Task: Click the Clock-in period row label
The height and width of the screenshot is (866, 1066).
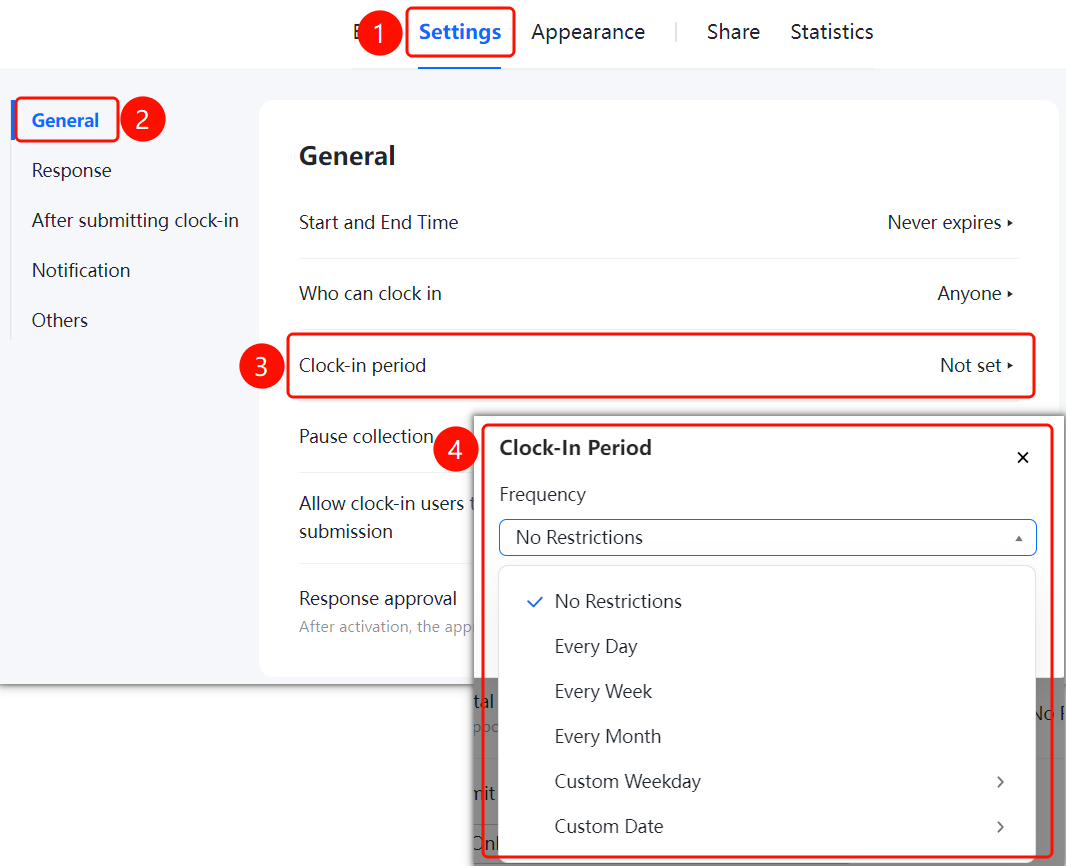Action: [362, 366]
